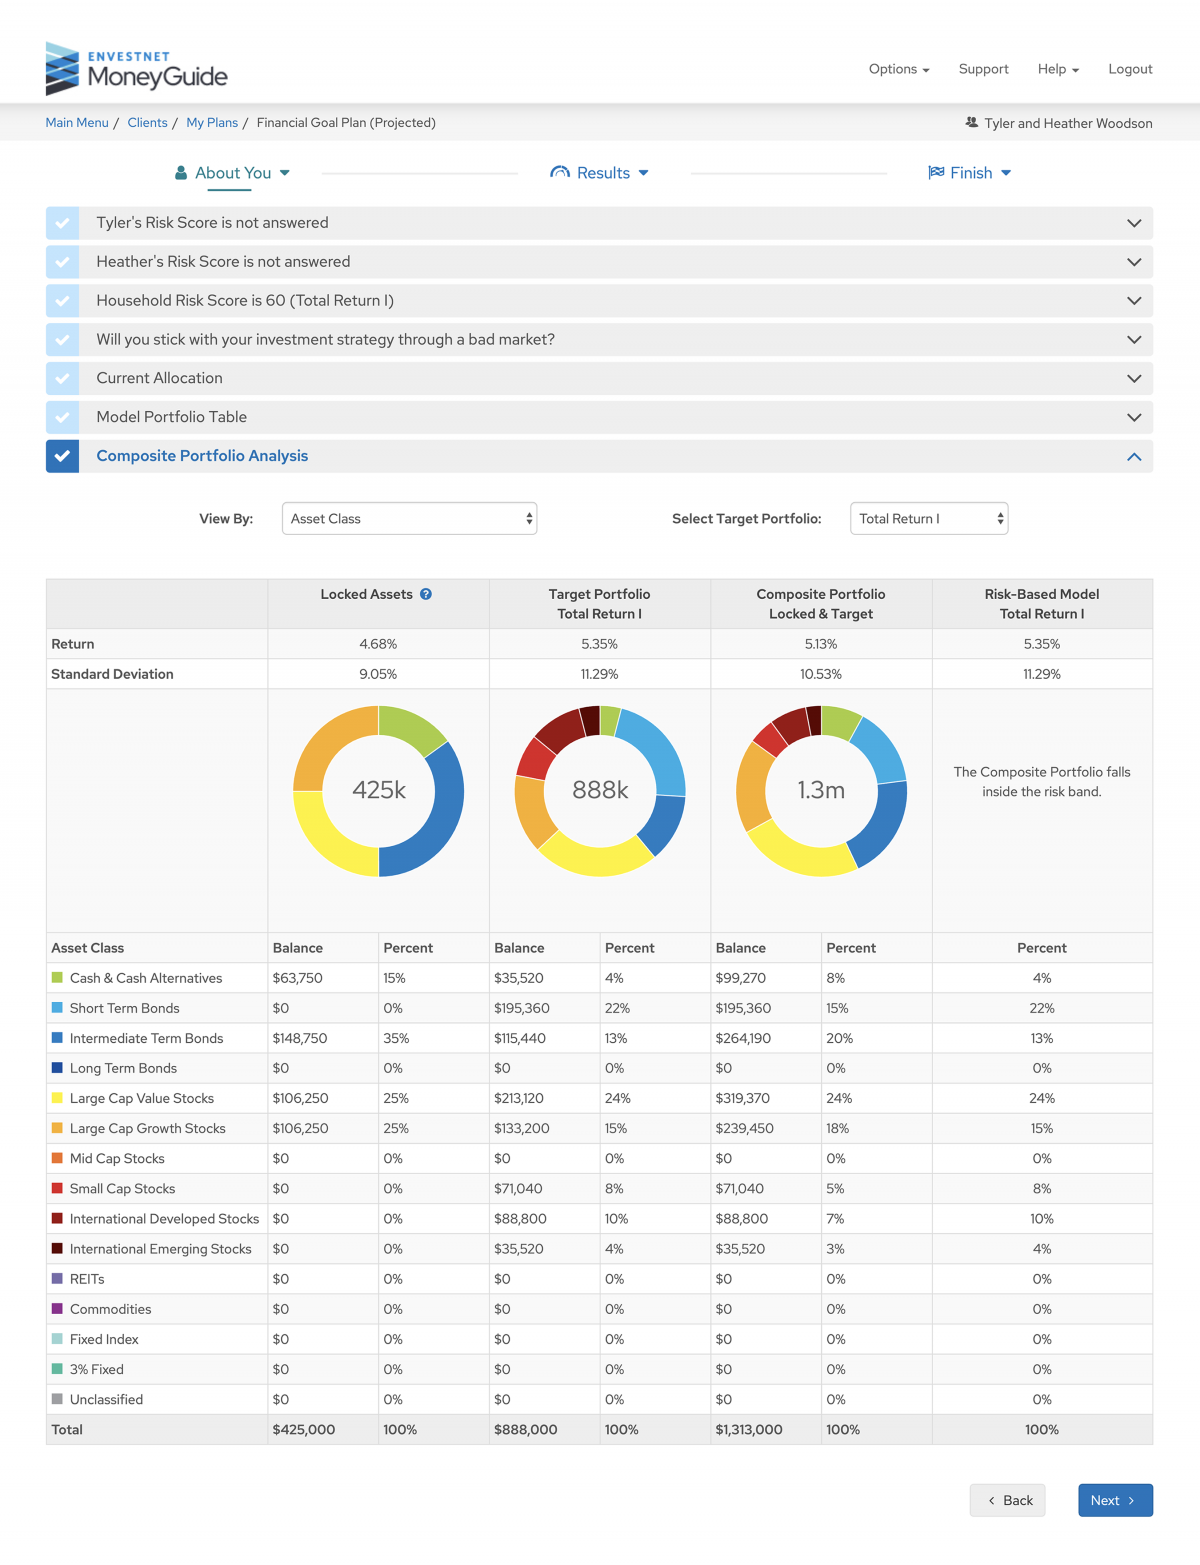Open the Select Target Portfolio dropdown
The width and height of the screenshot is (1200, 1565).
click(928, 519)
